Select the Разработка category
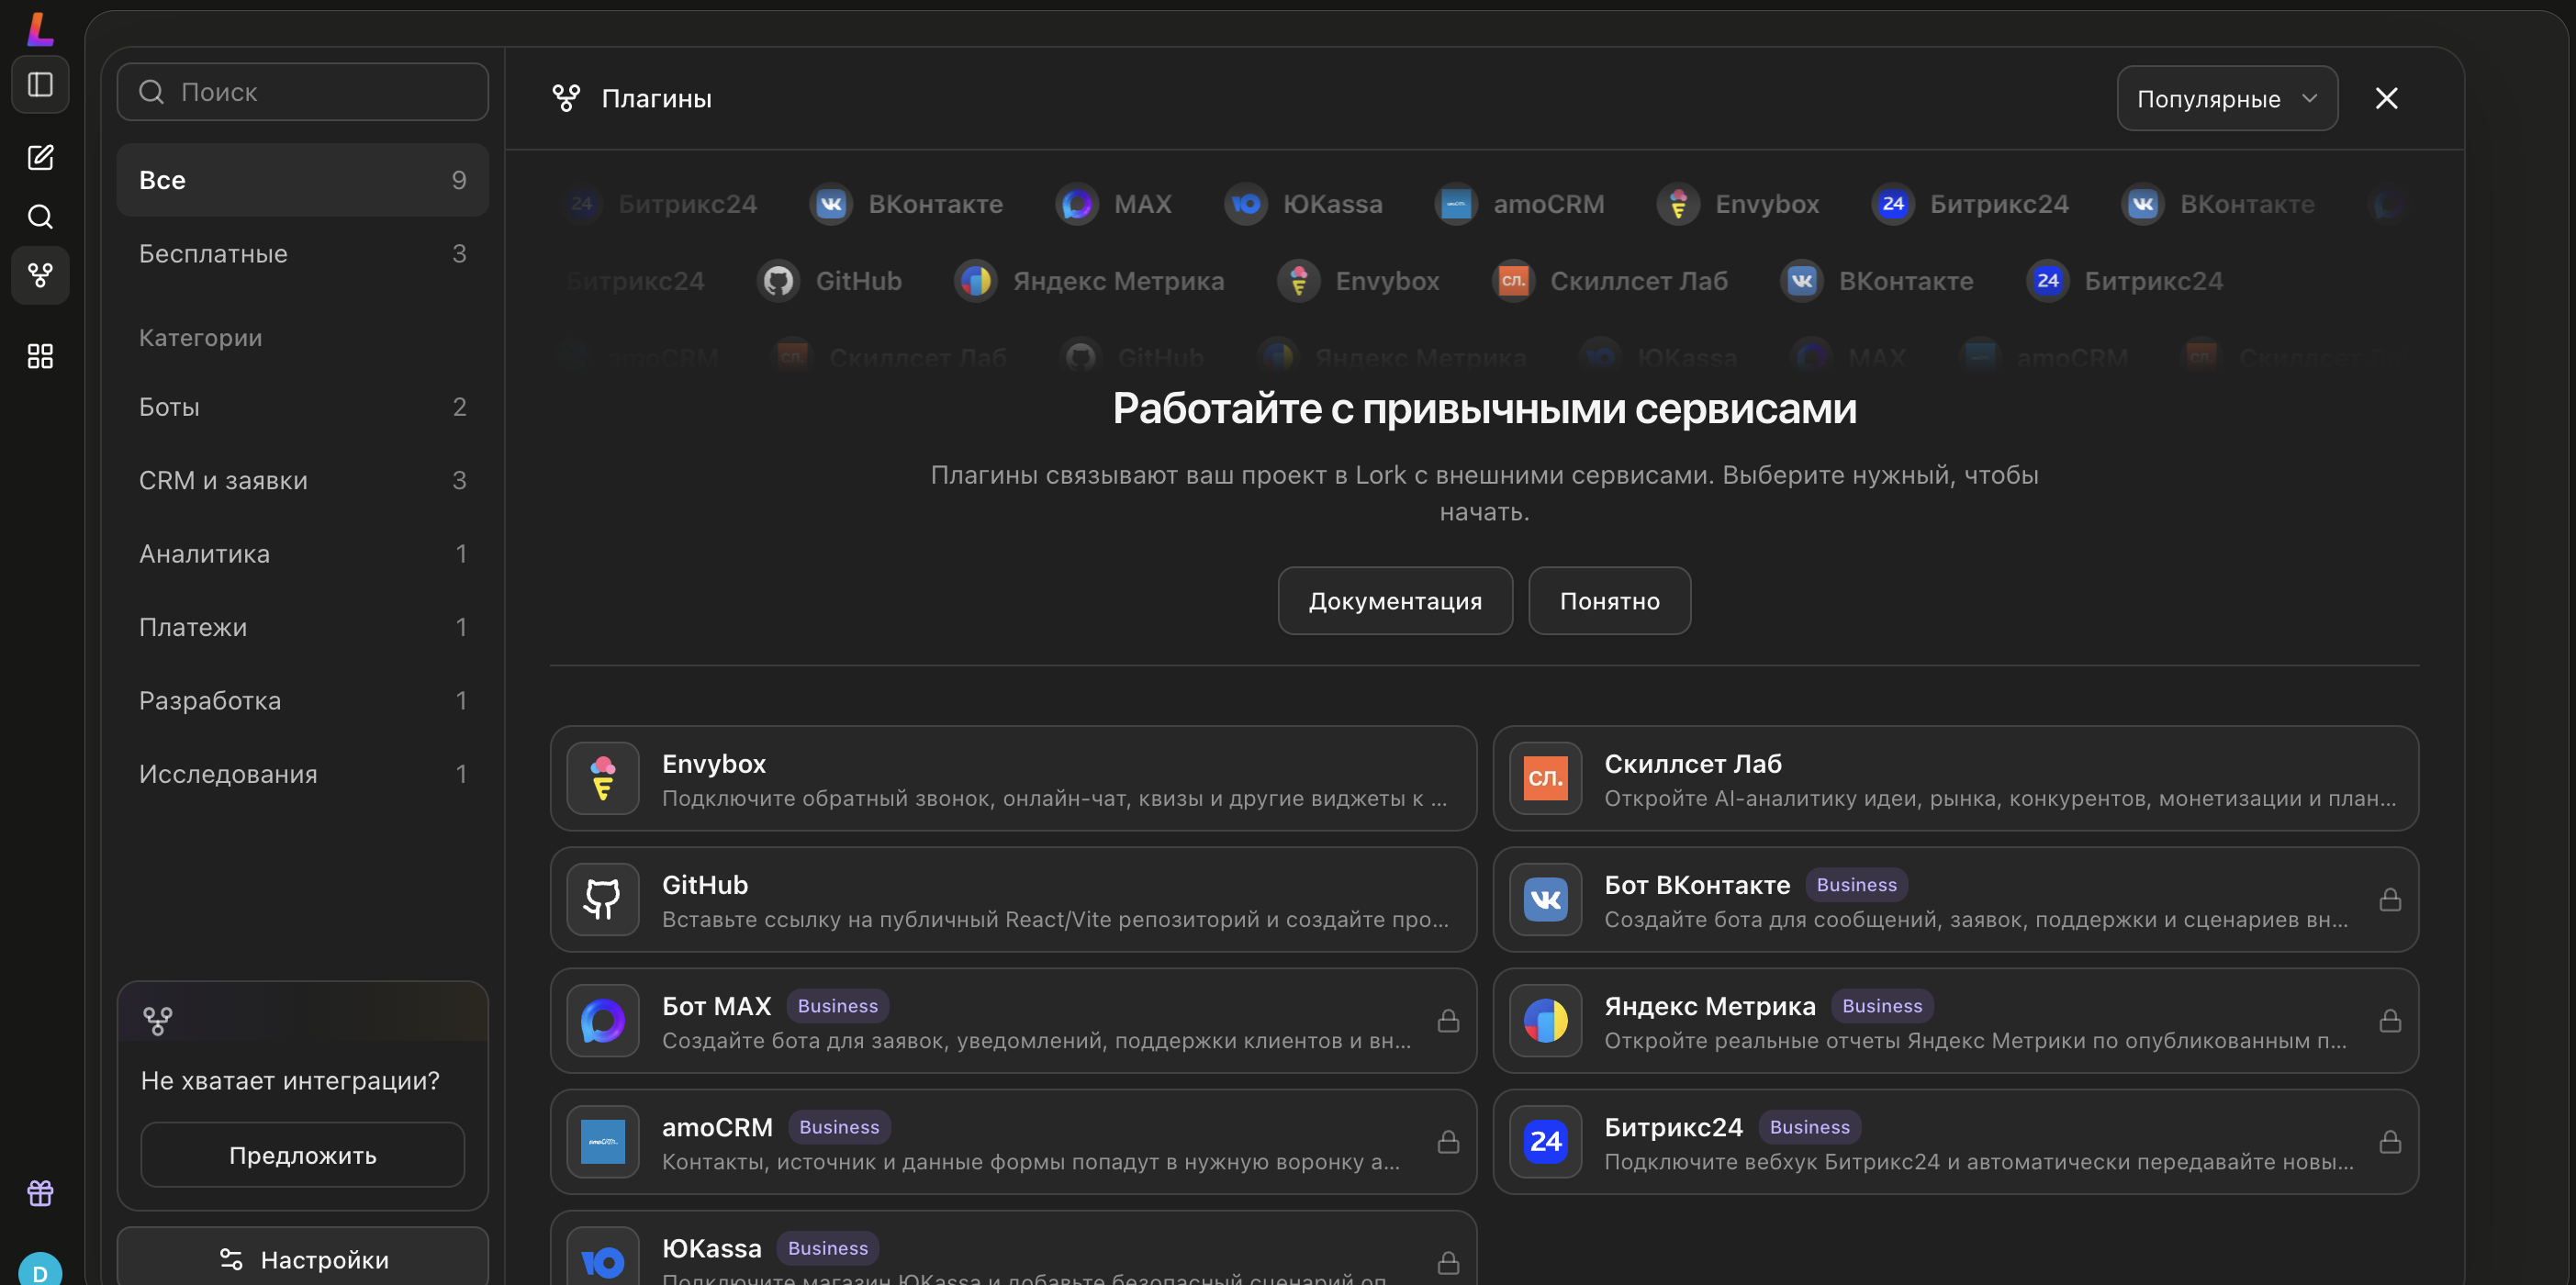Image resolution: width=2576 pixels, height=1285 pixels. pos(302,700)
